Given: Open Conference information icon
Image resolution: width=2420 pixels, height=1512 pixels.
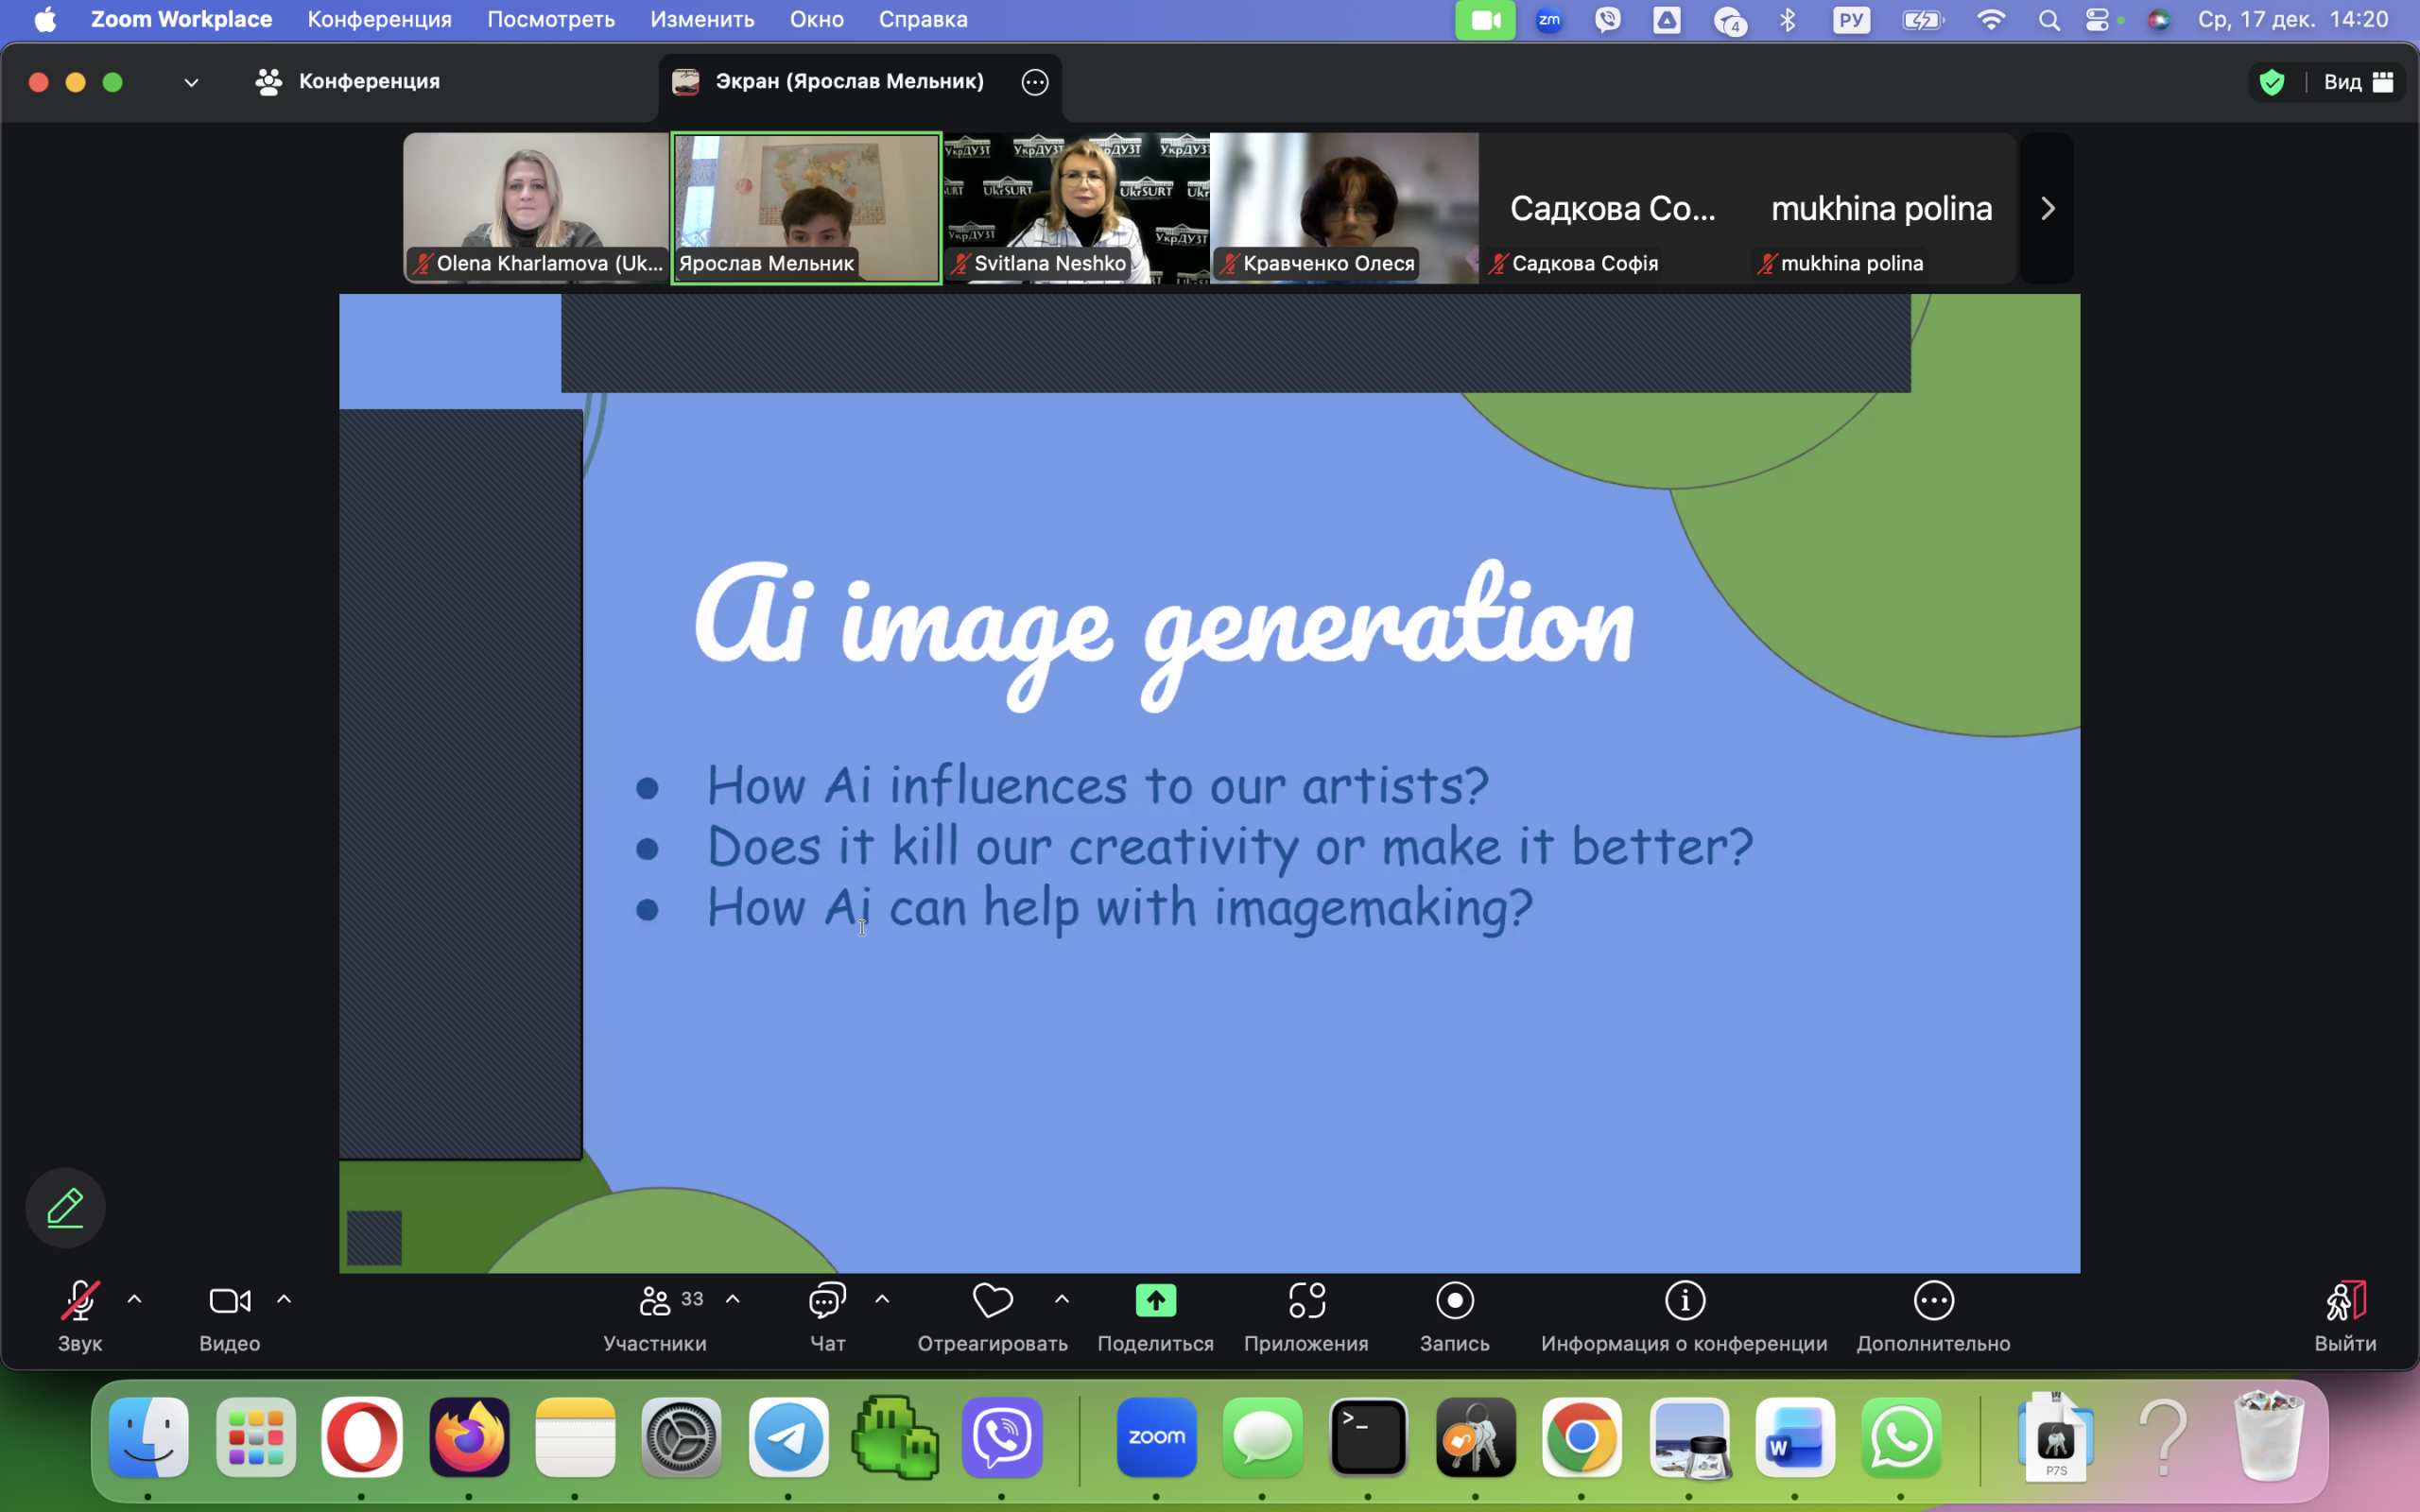Looking at the screenshot, I should click(1684, 1301).
